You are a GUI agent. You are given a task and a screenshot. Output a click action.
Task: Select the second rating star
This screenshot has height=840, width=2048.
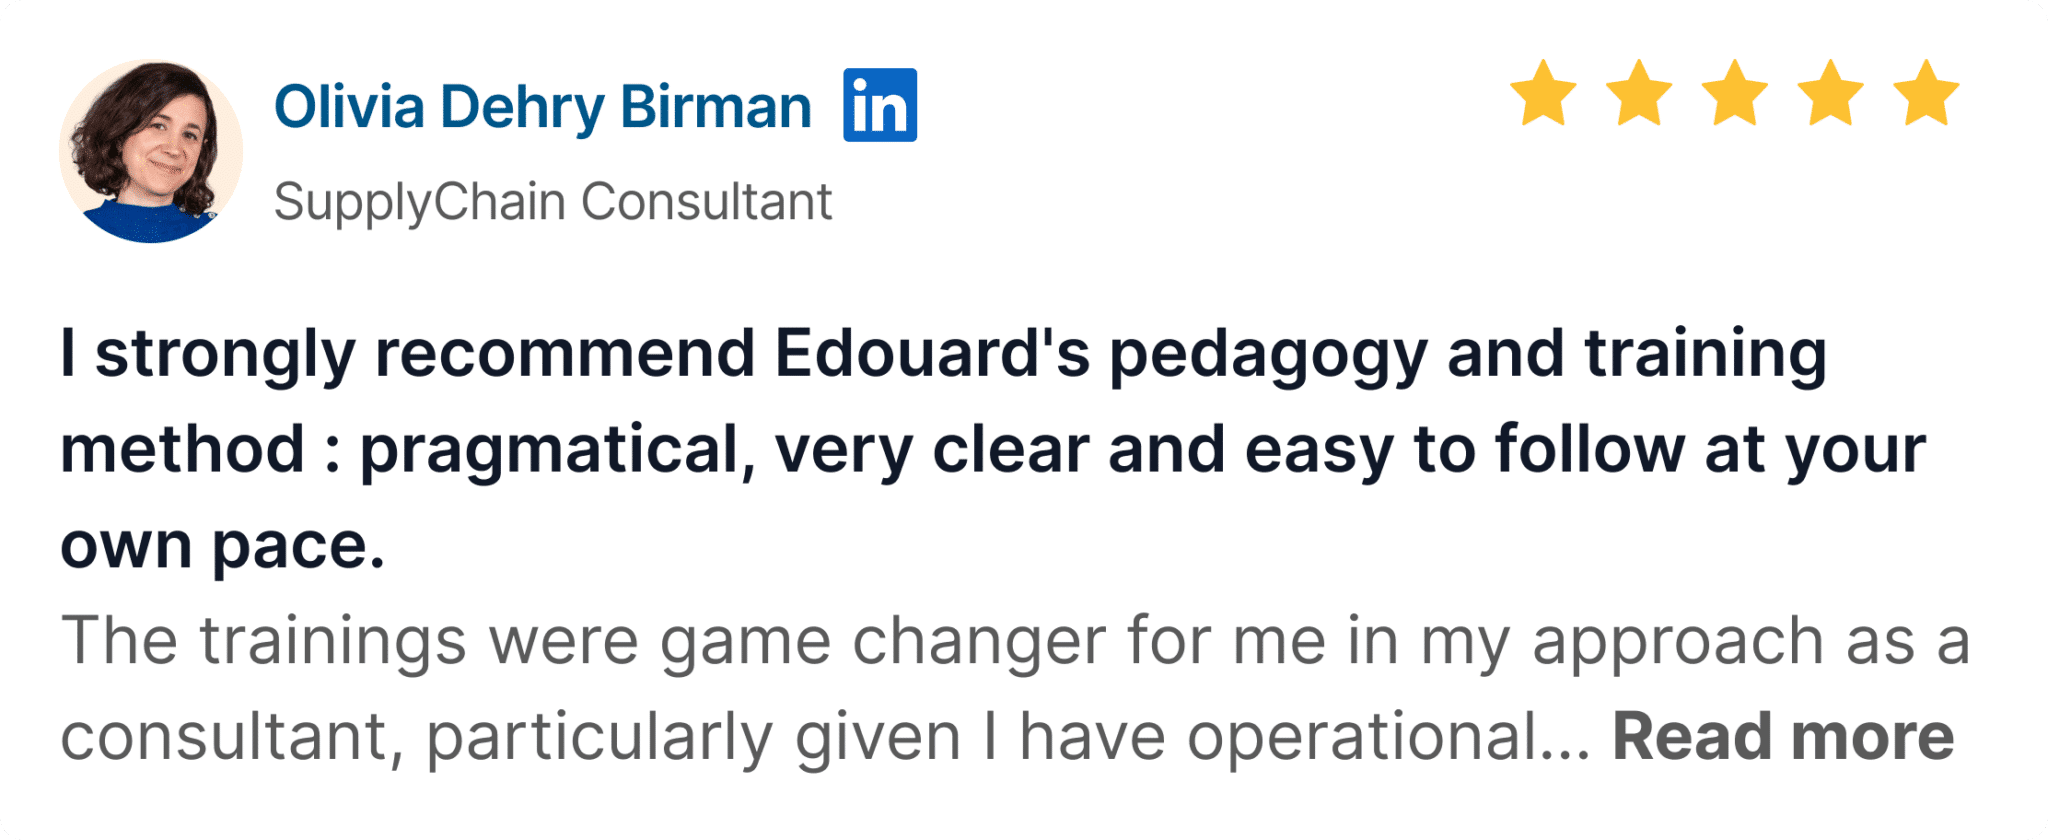click(1639, 94)
